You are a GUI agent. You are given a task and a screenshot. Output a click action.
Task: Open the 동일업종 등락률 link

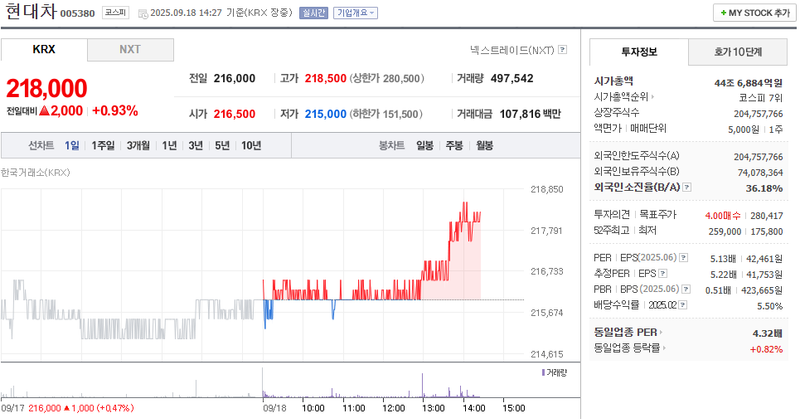click(630, 348)
